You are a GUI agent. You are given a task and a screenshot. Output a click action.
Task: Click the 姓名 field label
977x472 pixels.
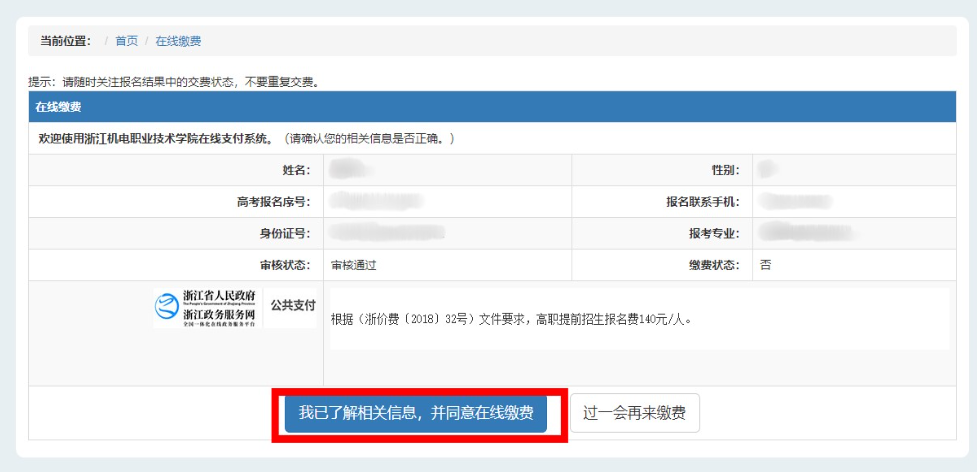pyautogui.click(x=295, y=170)
